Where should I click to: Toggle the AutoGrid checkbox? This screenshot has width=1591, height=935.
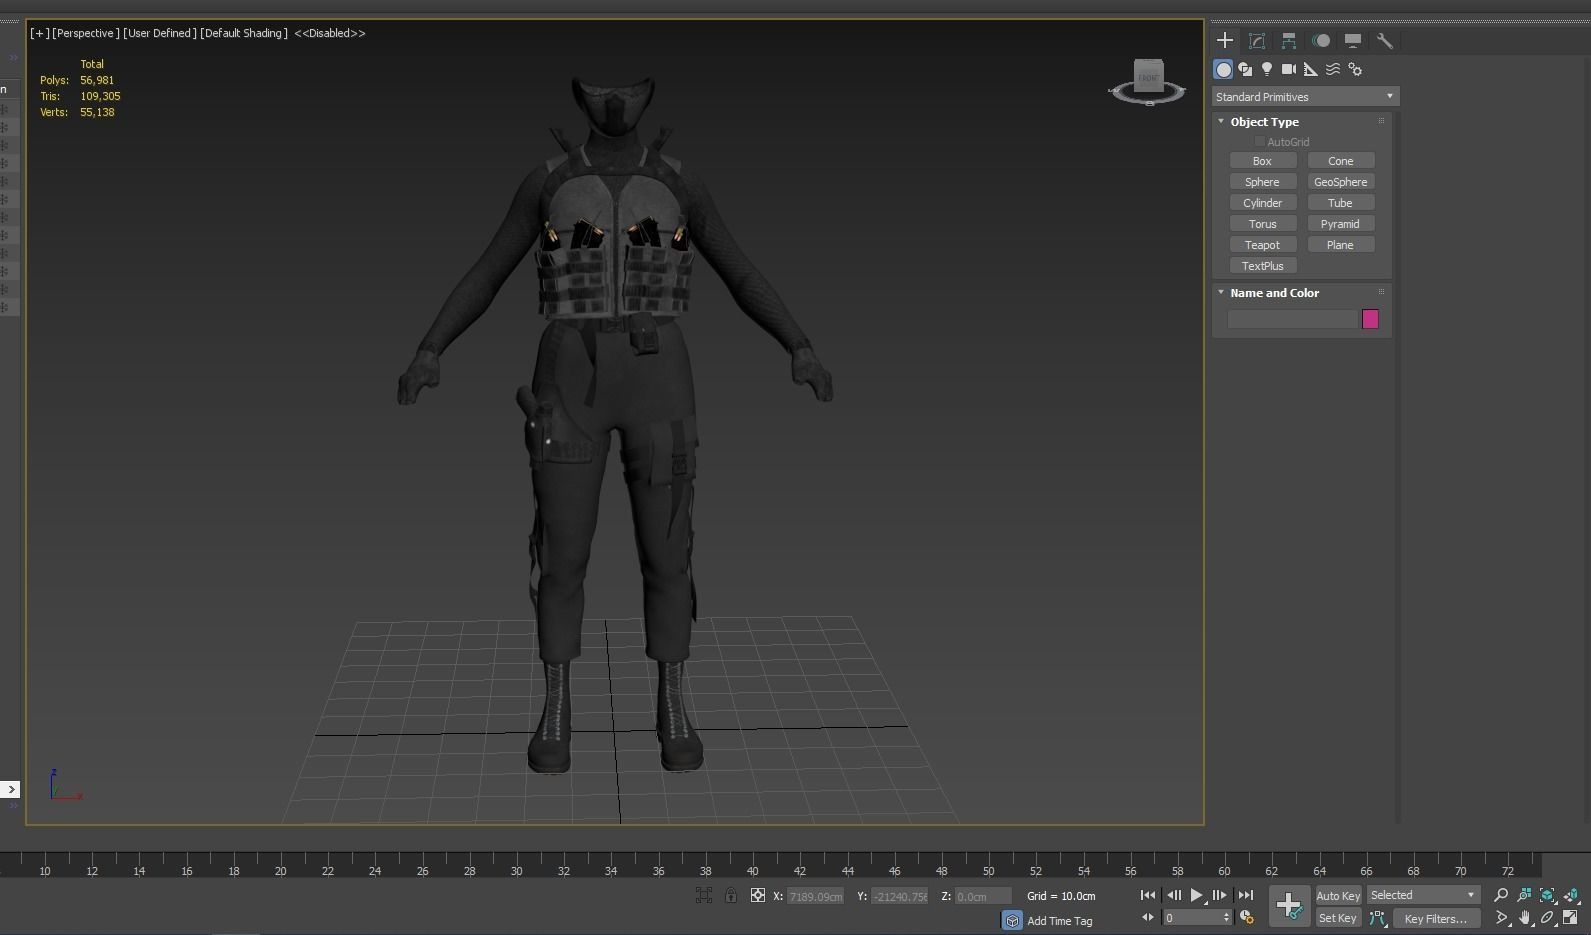tap(1260, 142)
